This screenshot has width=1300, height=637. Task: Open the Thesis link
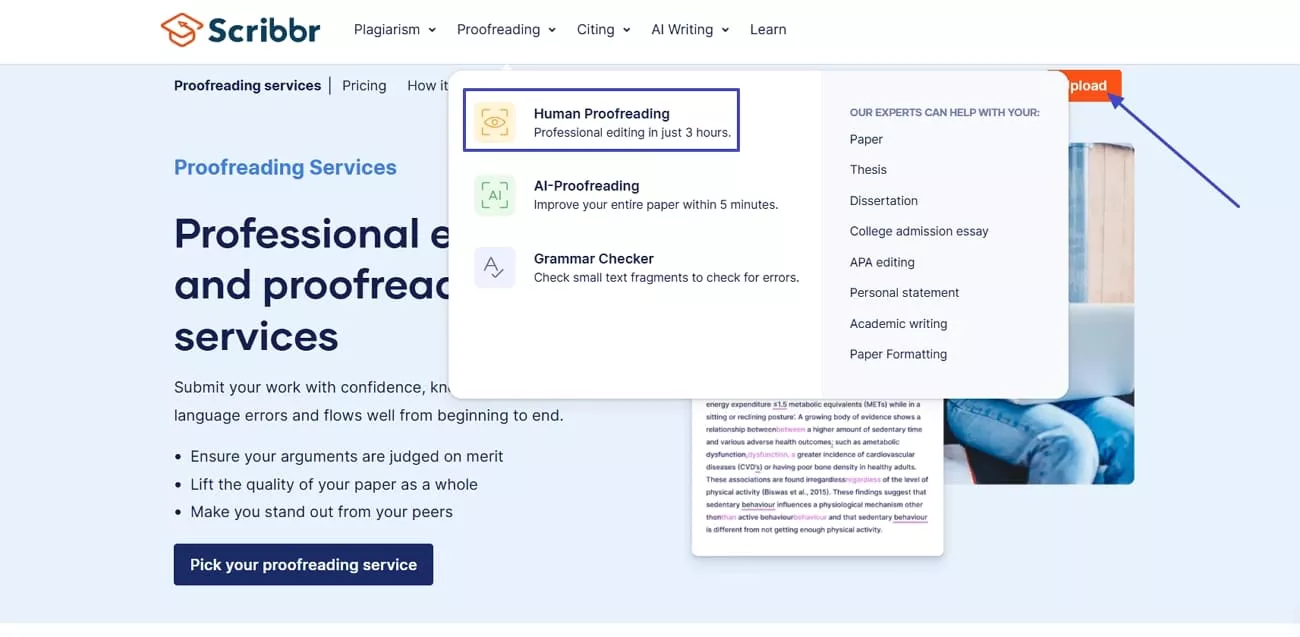click(868, 169)
